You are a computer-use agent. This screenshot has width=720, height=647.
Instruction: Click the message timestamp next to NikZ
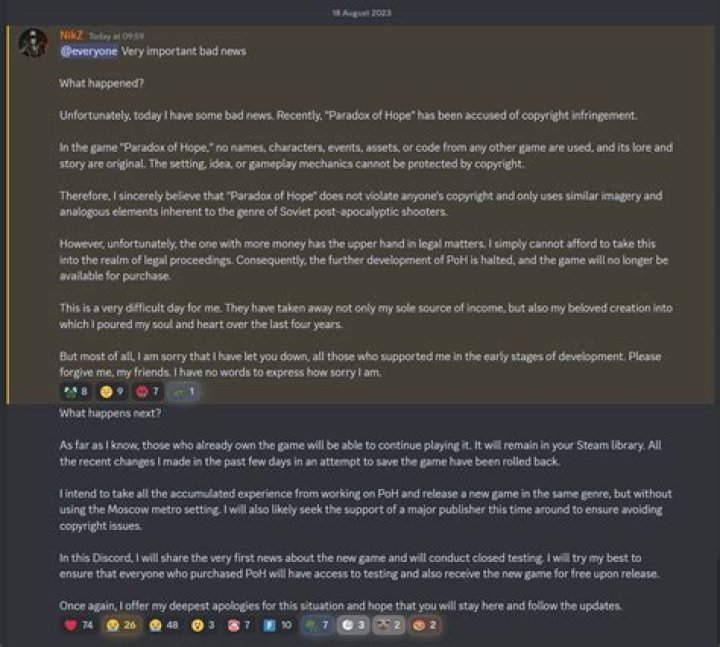[116, 36]
